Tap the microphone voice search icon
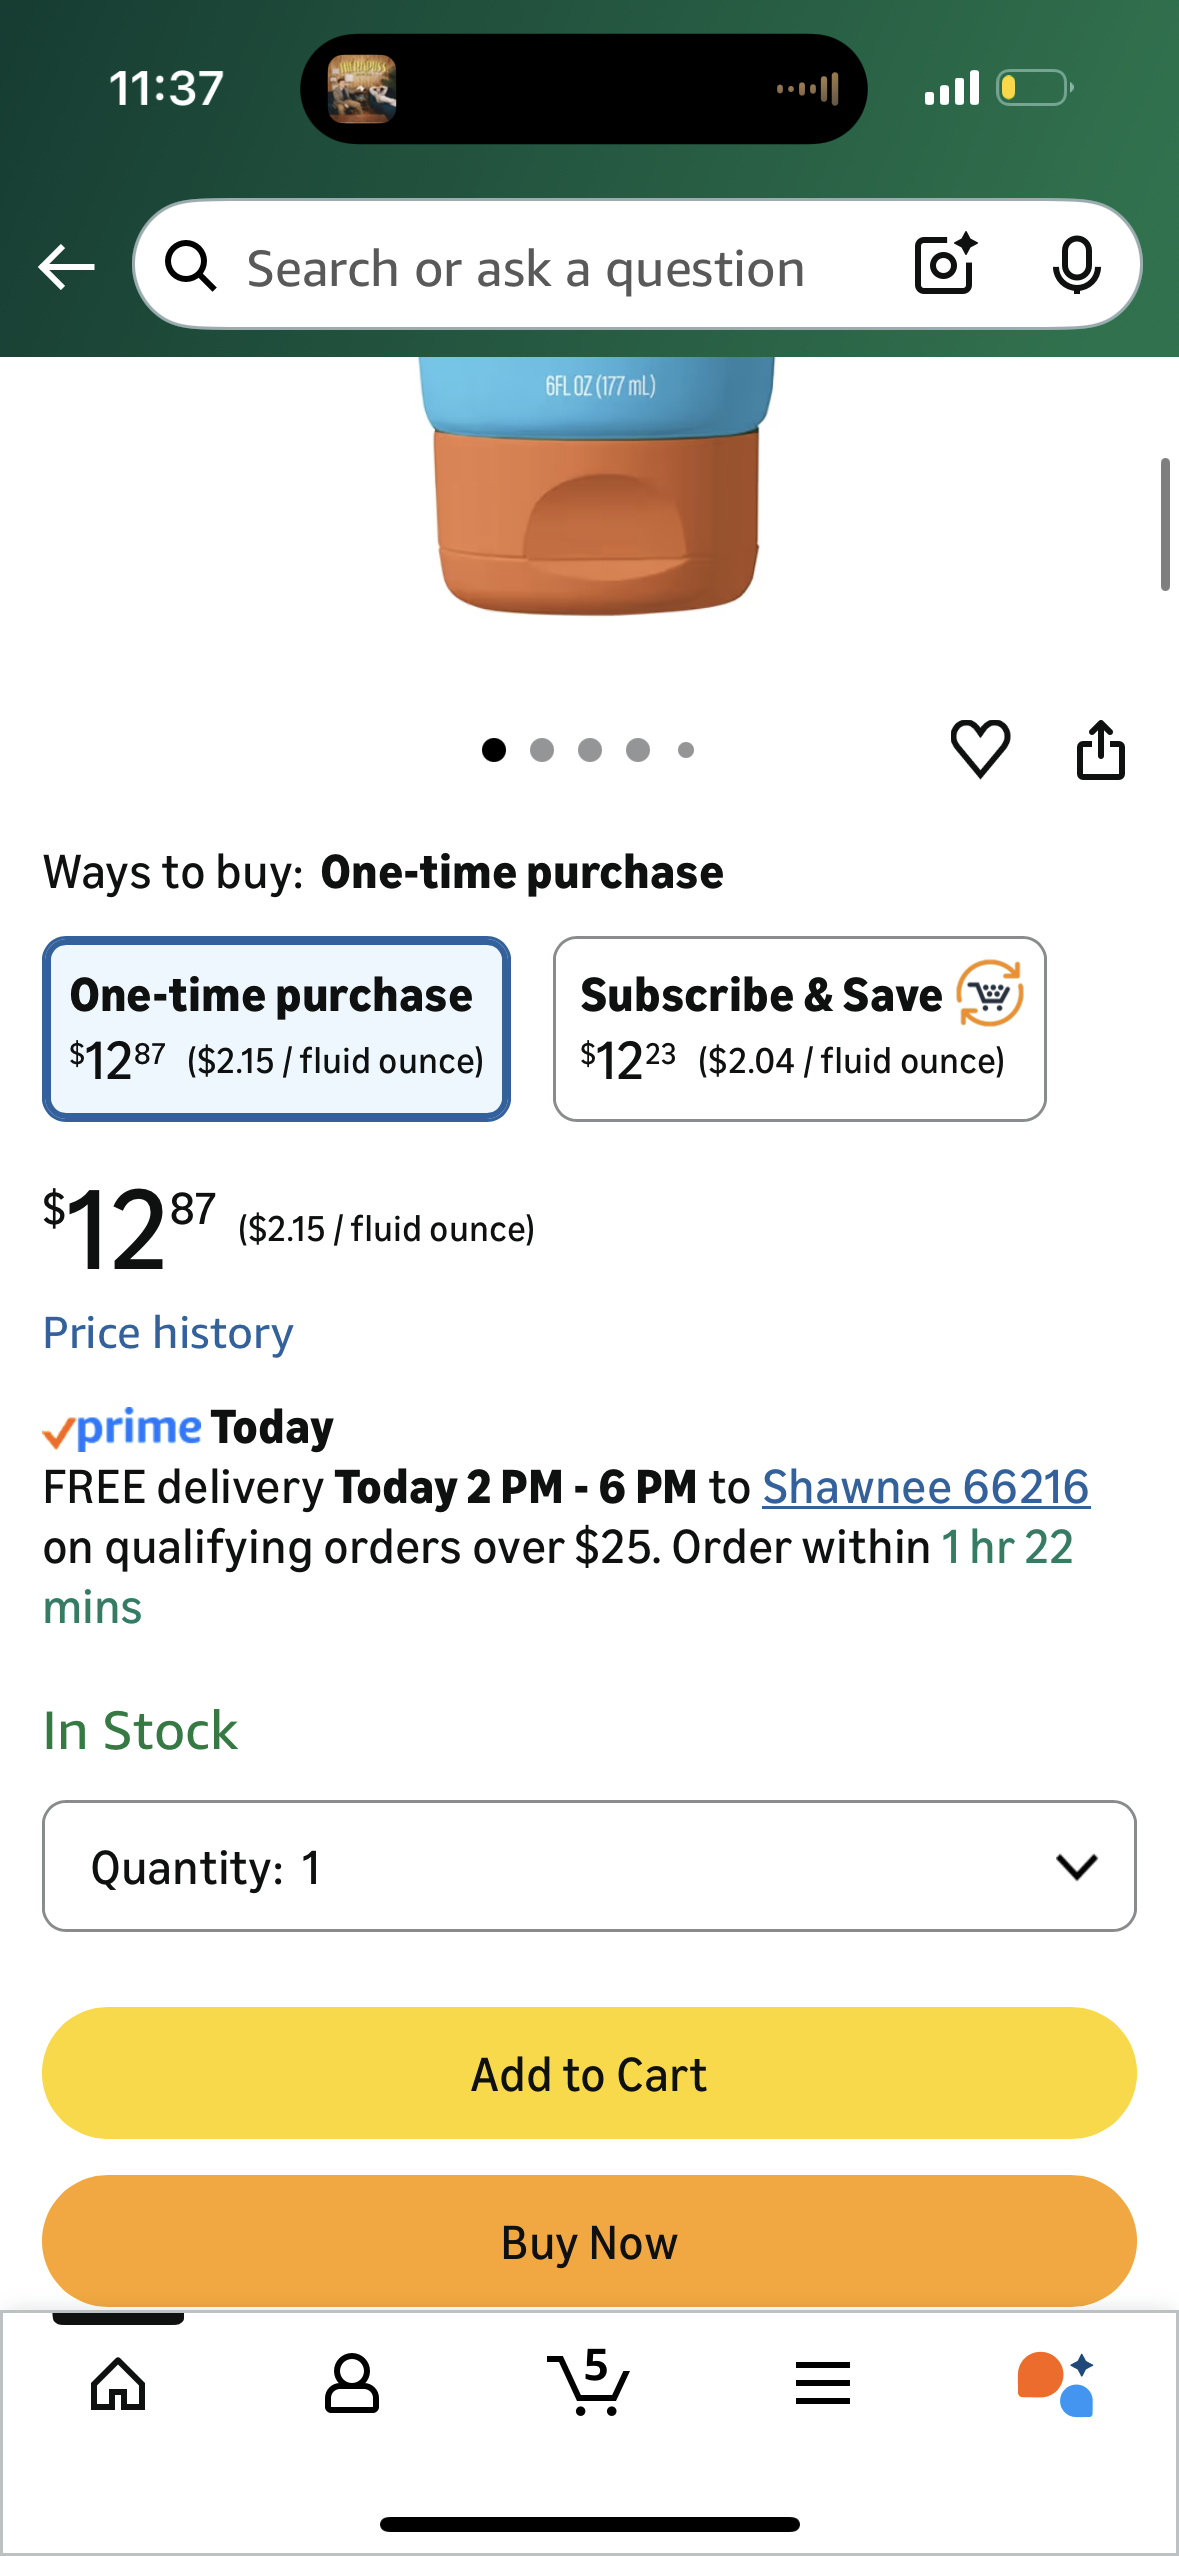This screenshot has height=2556, width=1179. (x=1076, y=266)
